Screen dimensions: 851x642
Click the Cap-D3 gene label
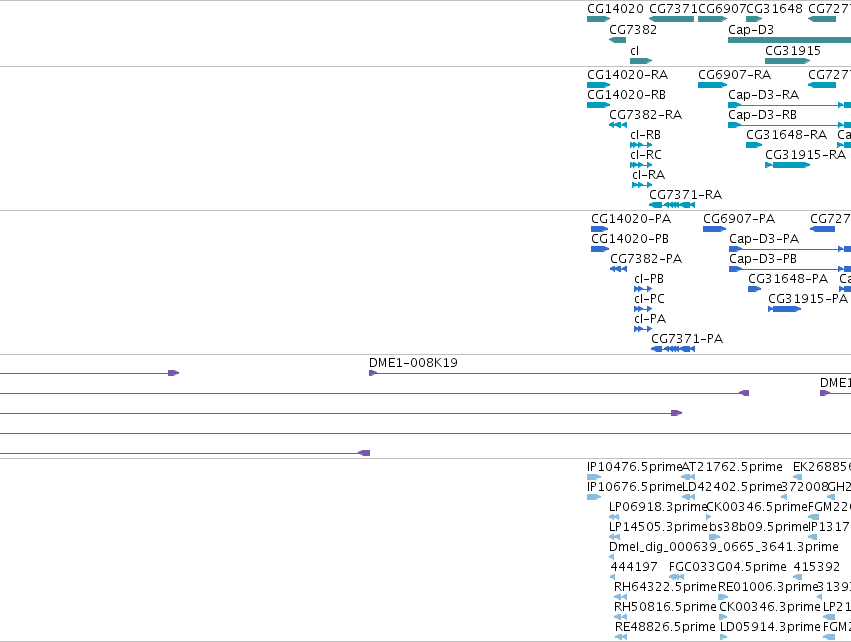pyautogui.click(x=751, y=30)
